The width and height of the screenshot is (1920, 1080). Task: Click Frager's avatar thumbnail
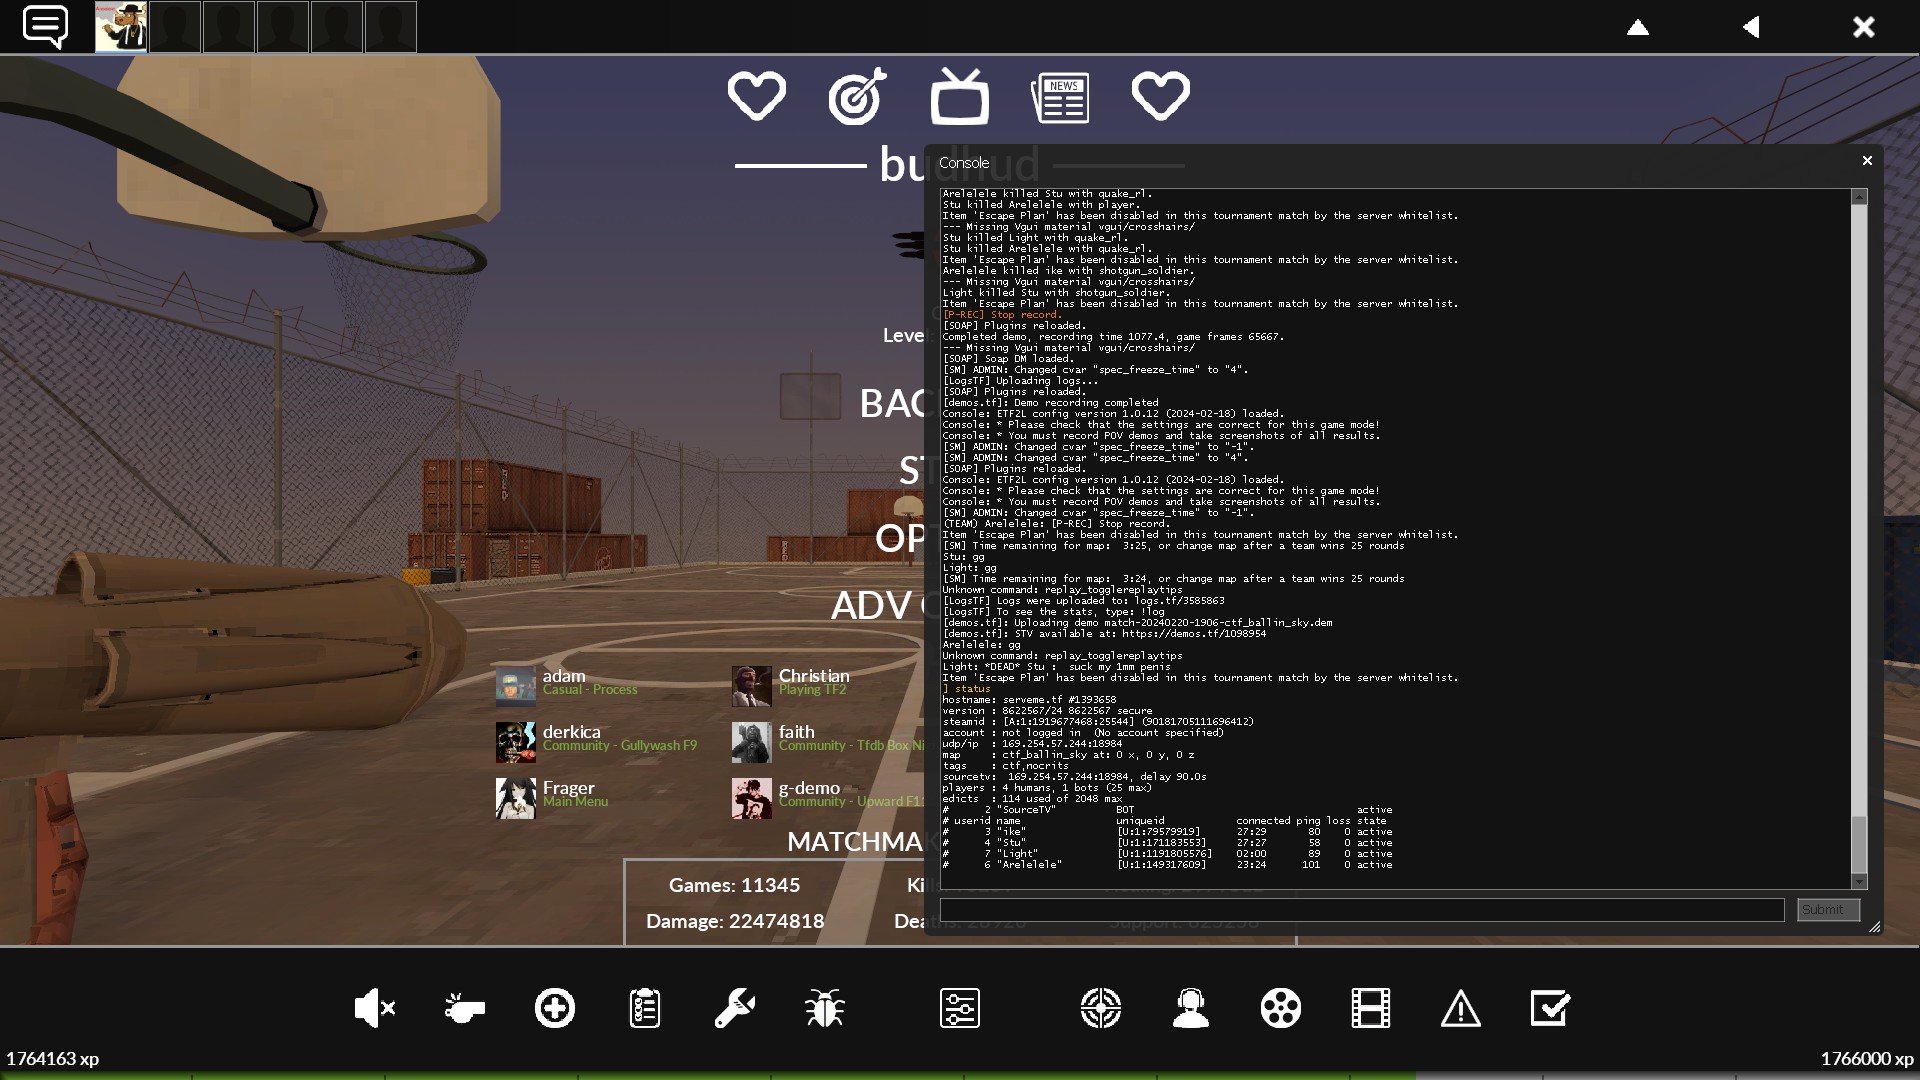click(x=515, y=798)
